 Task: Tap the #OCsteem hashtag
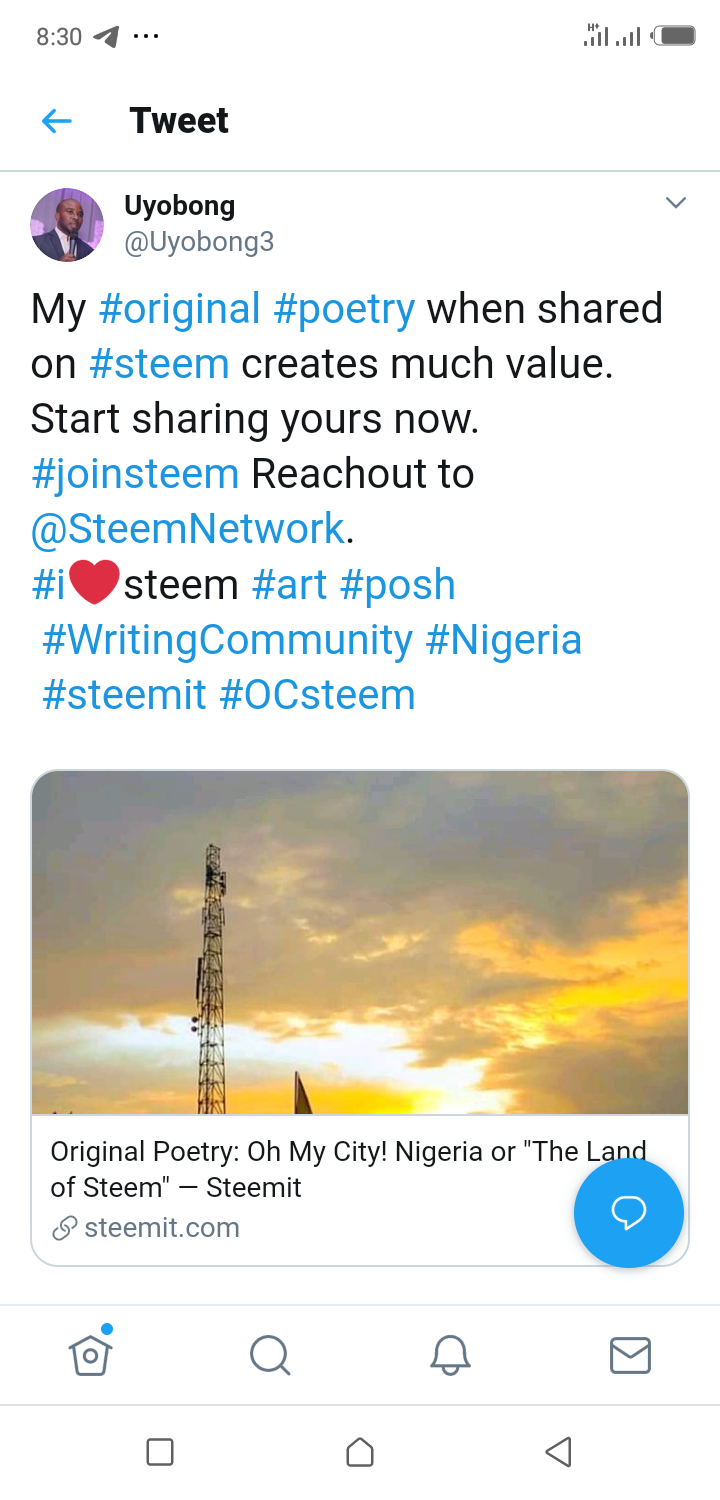(317, 695)
